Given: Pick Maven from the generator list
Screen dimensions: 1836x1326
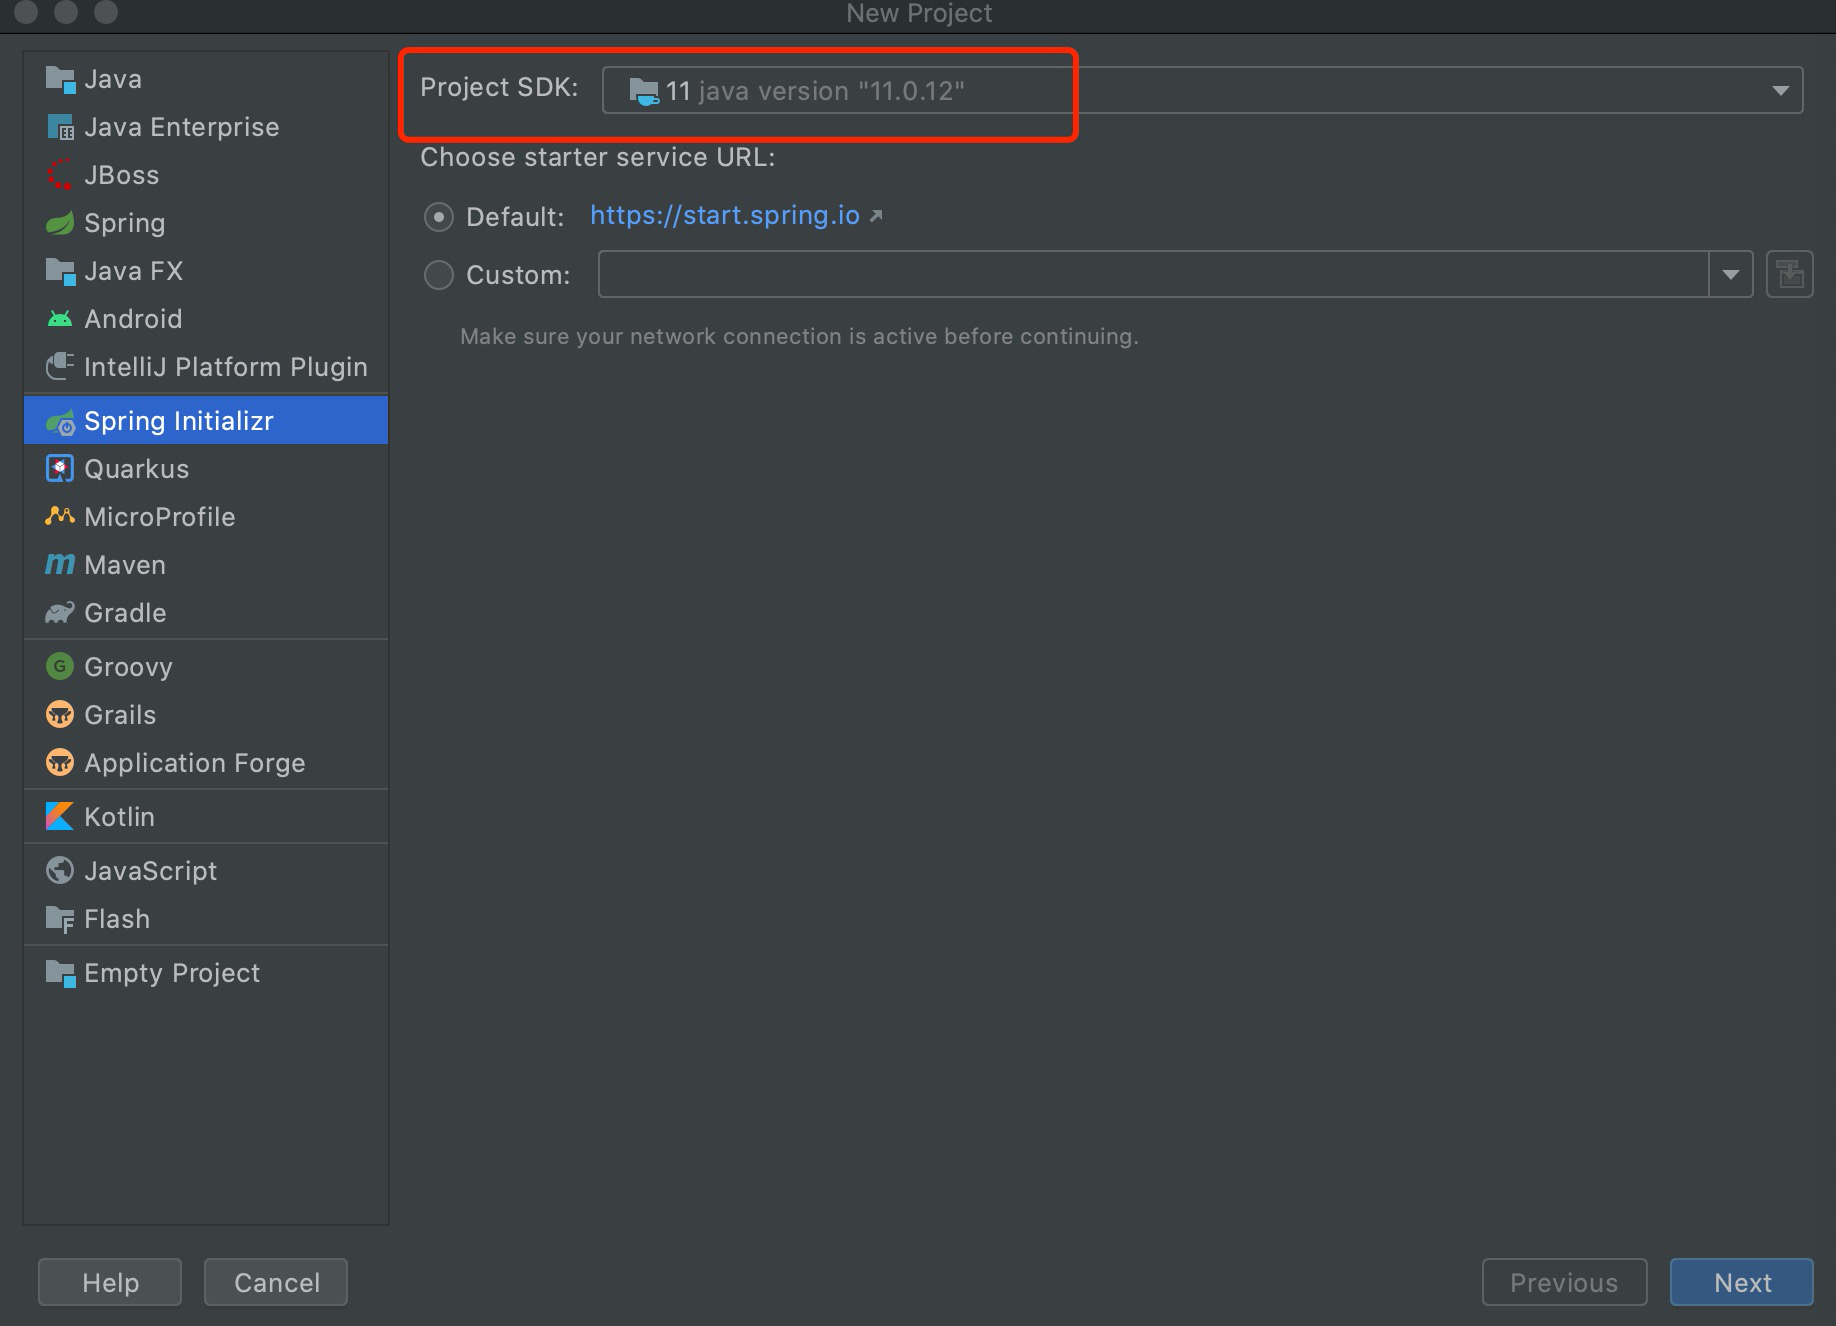Looking at the screenshot, I should point(206,565).
